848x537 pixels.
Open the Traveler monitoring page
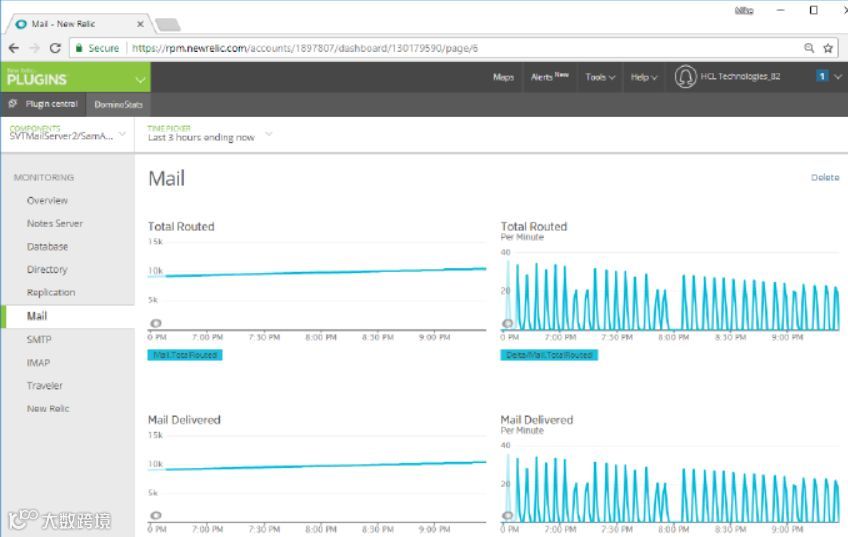click(45, 386)
